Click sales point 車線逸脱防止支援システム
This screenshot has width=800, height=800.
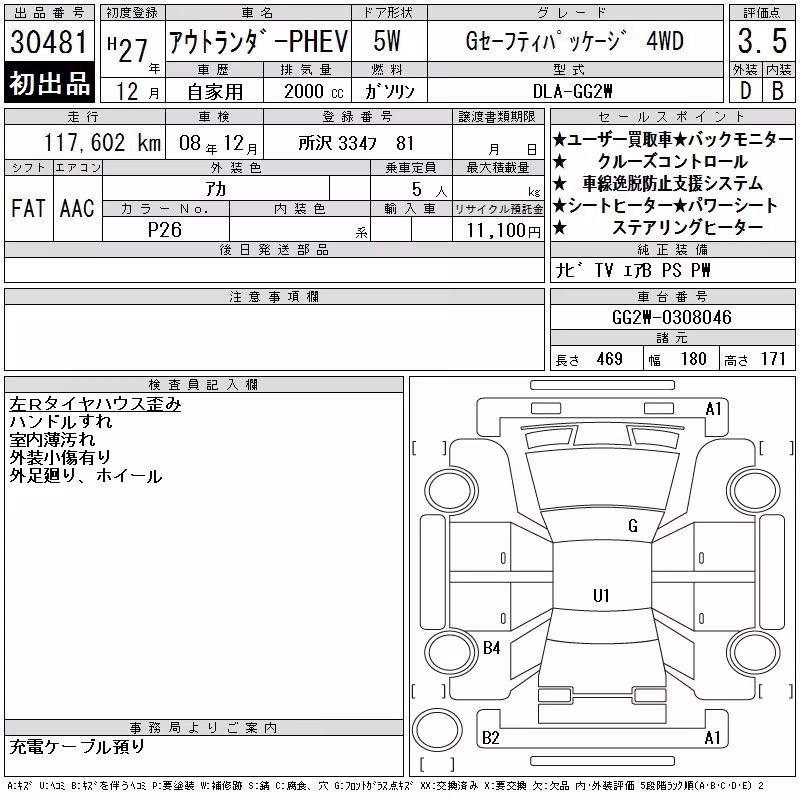coord(672,183)
